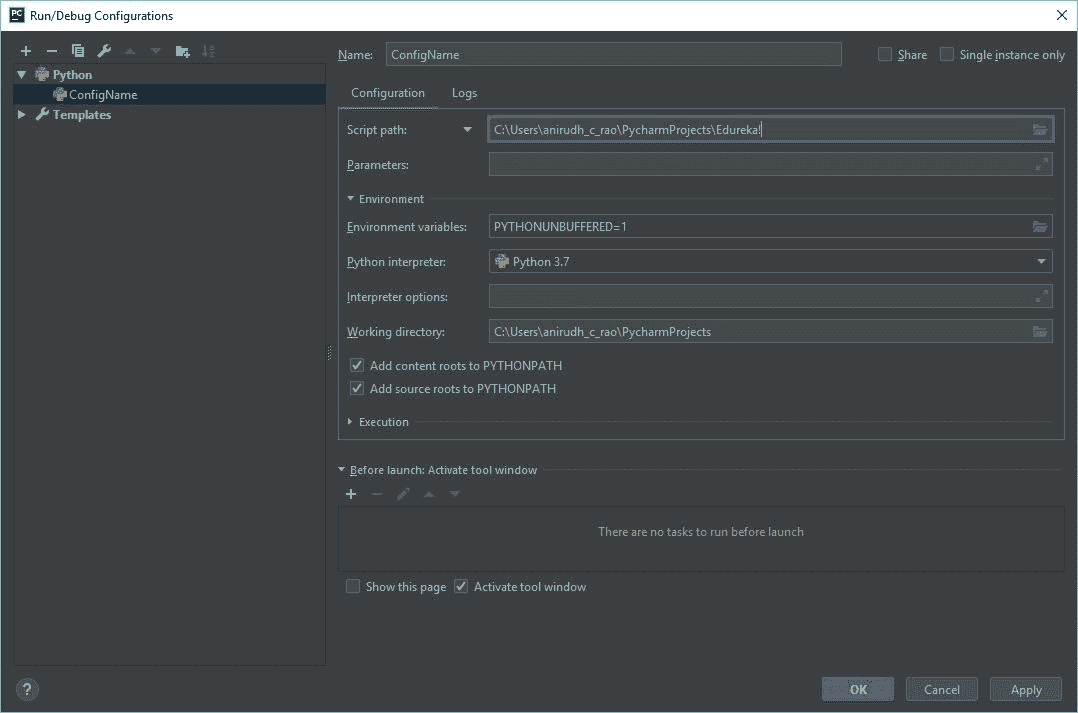Screen dimensions: 1078x713
Task: Create a new folder for configurations
Action: (x=182, y=51)
